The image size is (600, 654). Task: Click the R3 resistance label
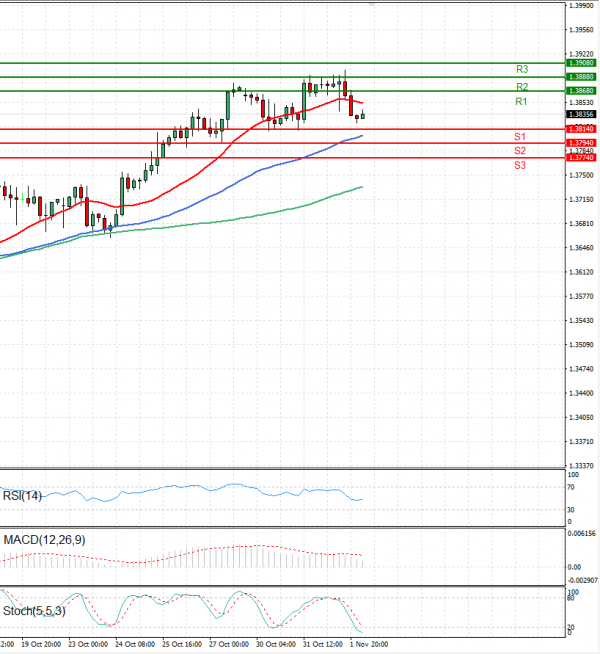click(x=522, y=69)
